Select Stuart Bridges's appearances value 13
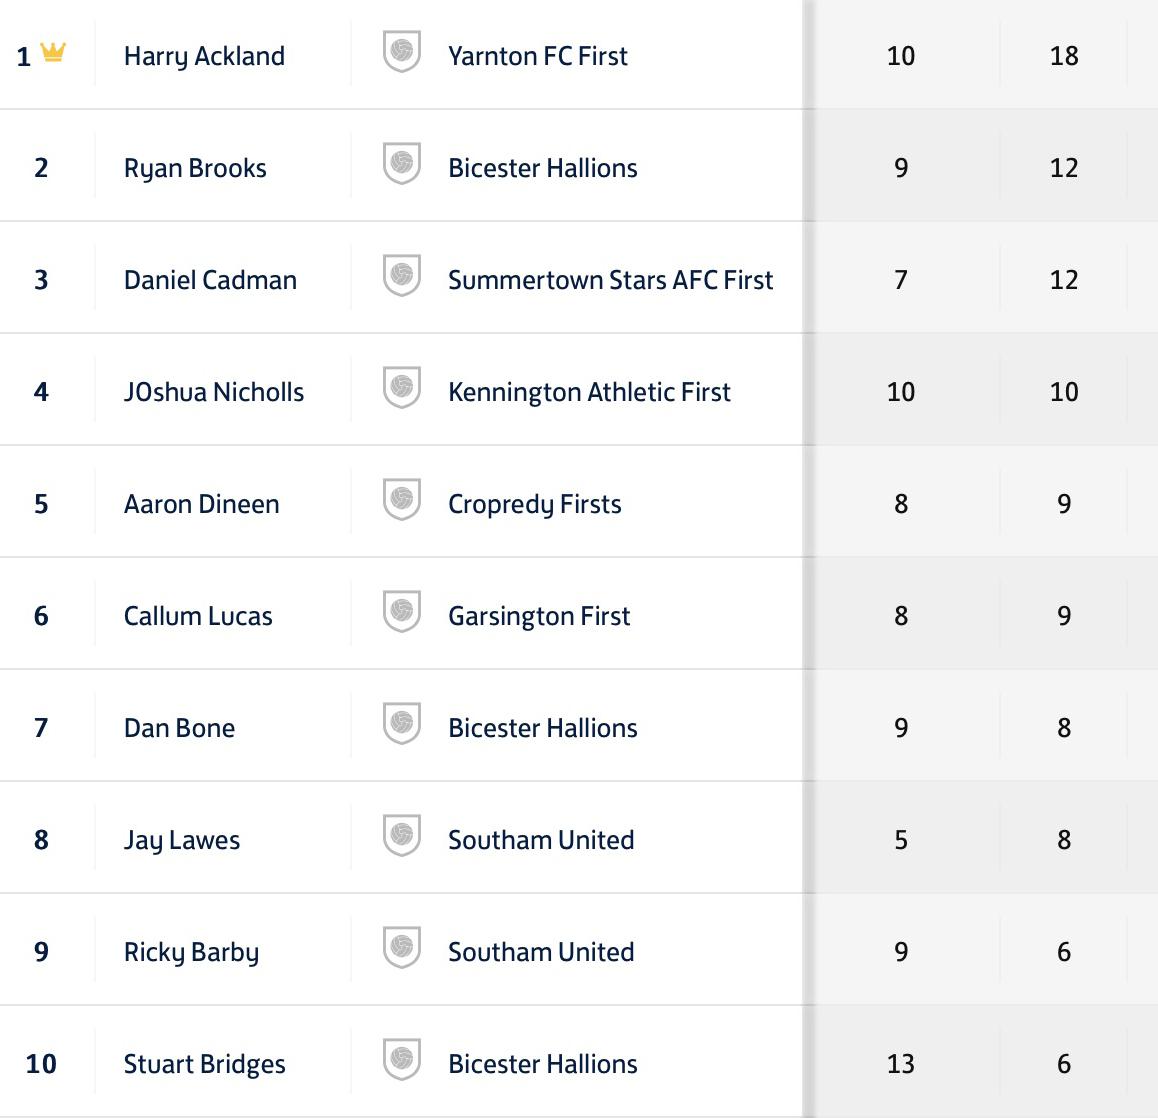Viewport: 1158px width, 1118px height. pos(900,1064)
